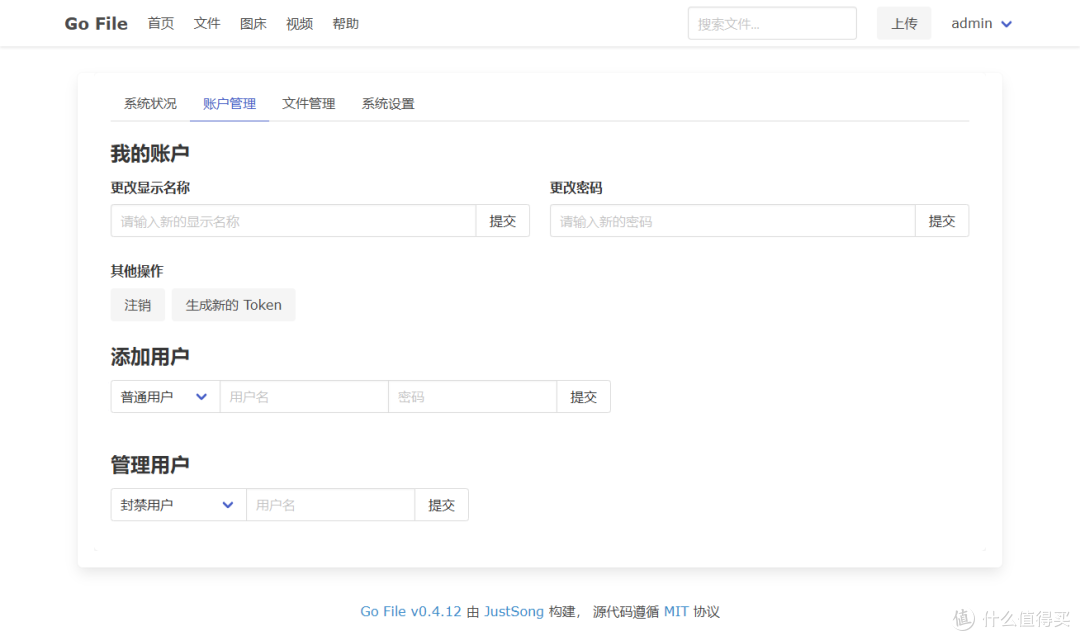Switch to the 文件管理 tab
The height and width of the screenshot is (641, 1080).
pos(309,103)
